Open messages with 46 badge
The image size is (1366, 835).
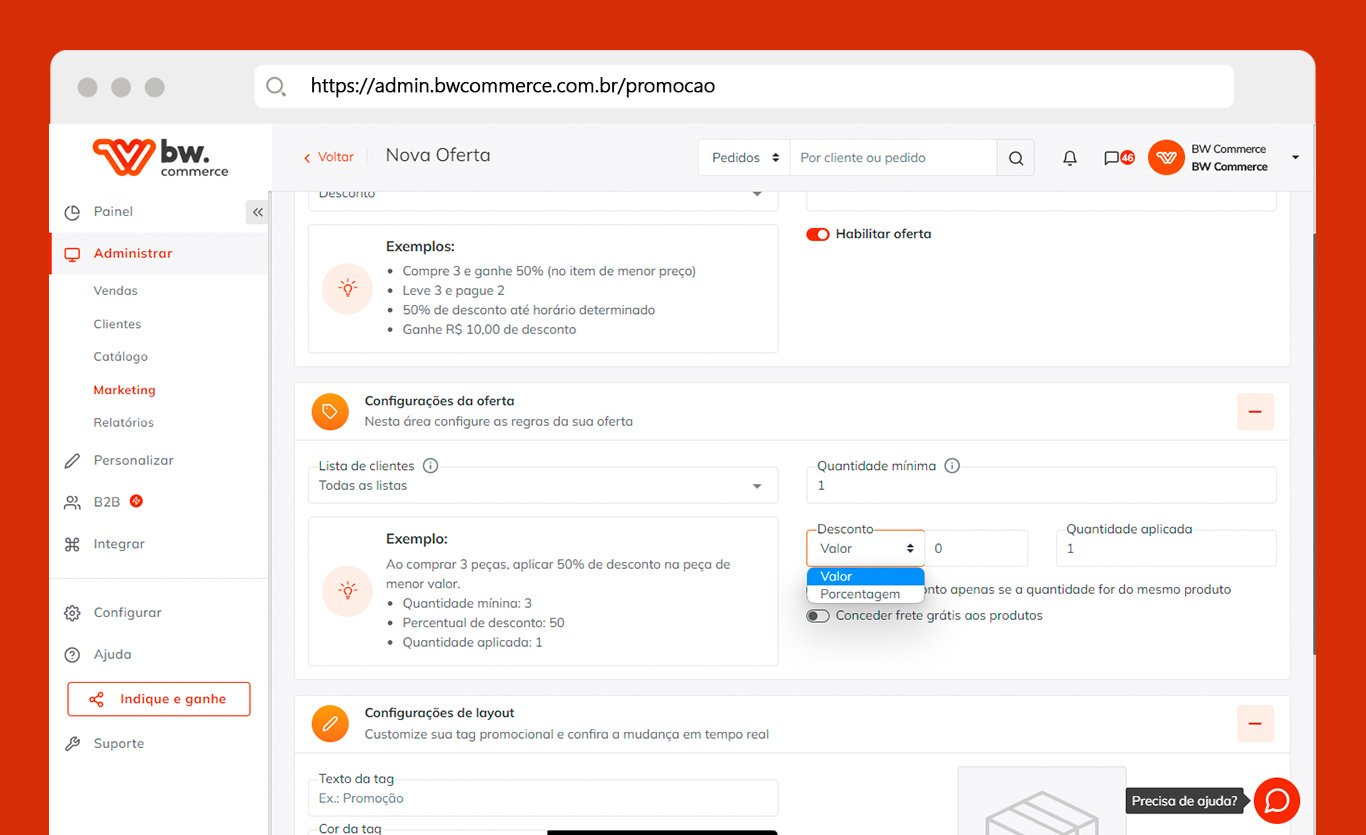click(1118, 158)
